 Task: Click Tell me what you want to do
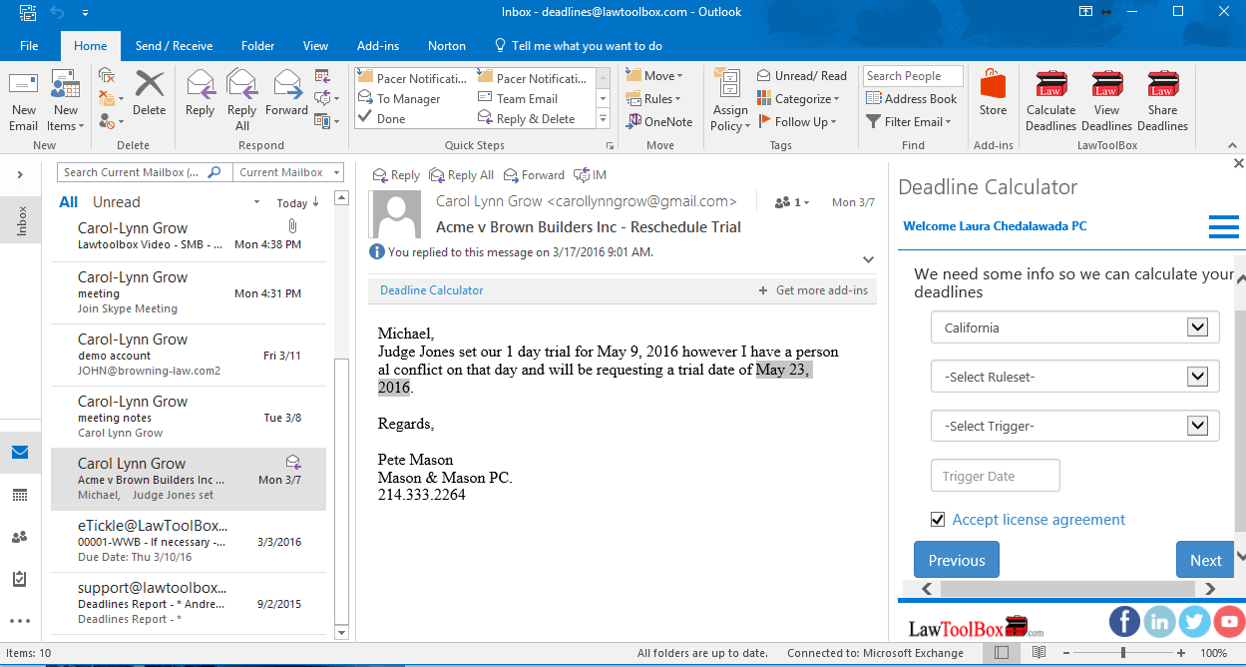[578, 46]
